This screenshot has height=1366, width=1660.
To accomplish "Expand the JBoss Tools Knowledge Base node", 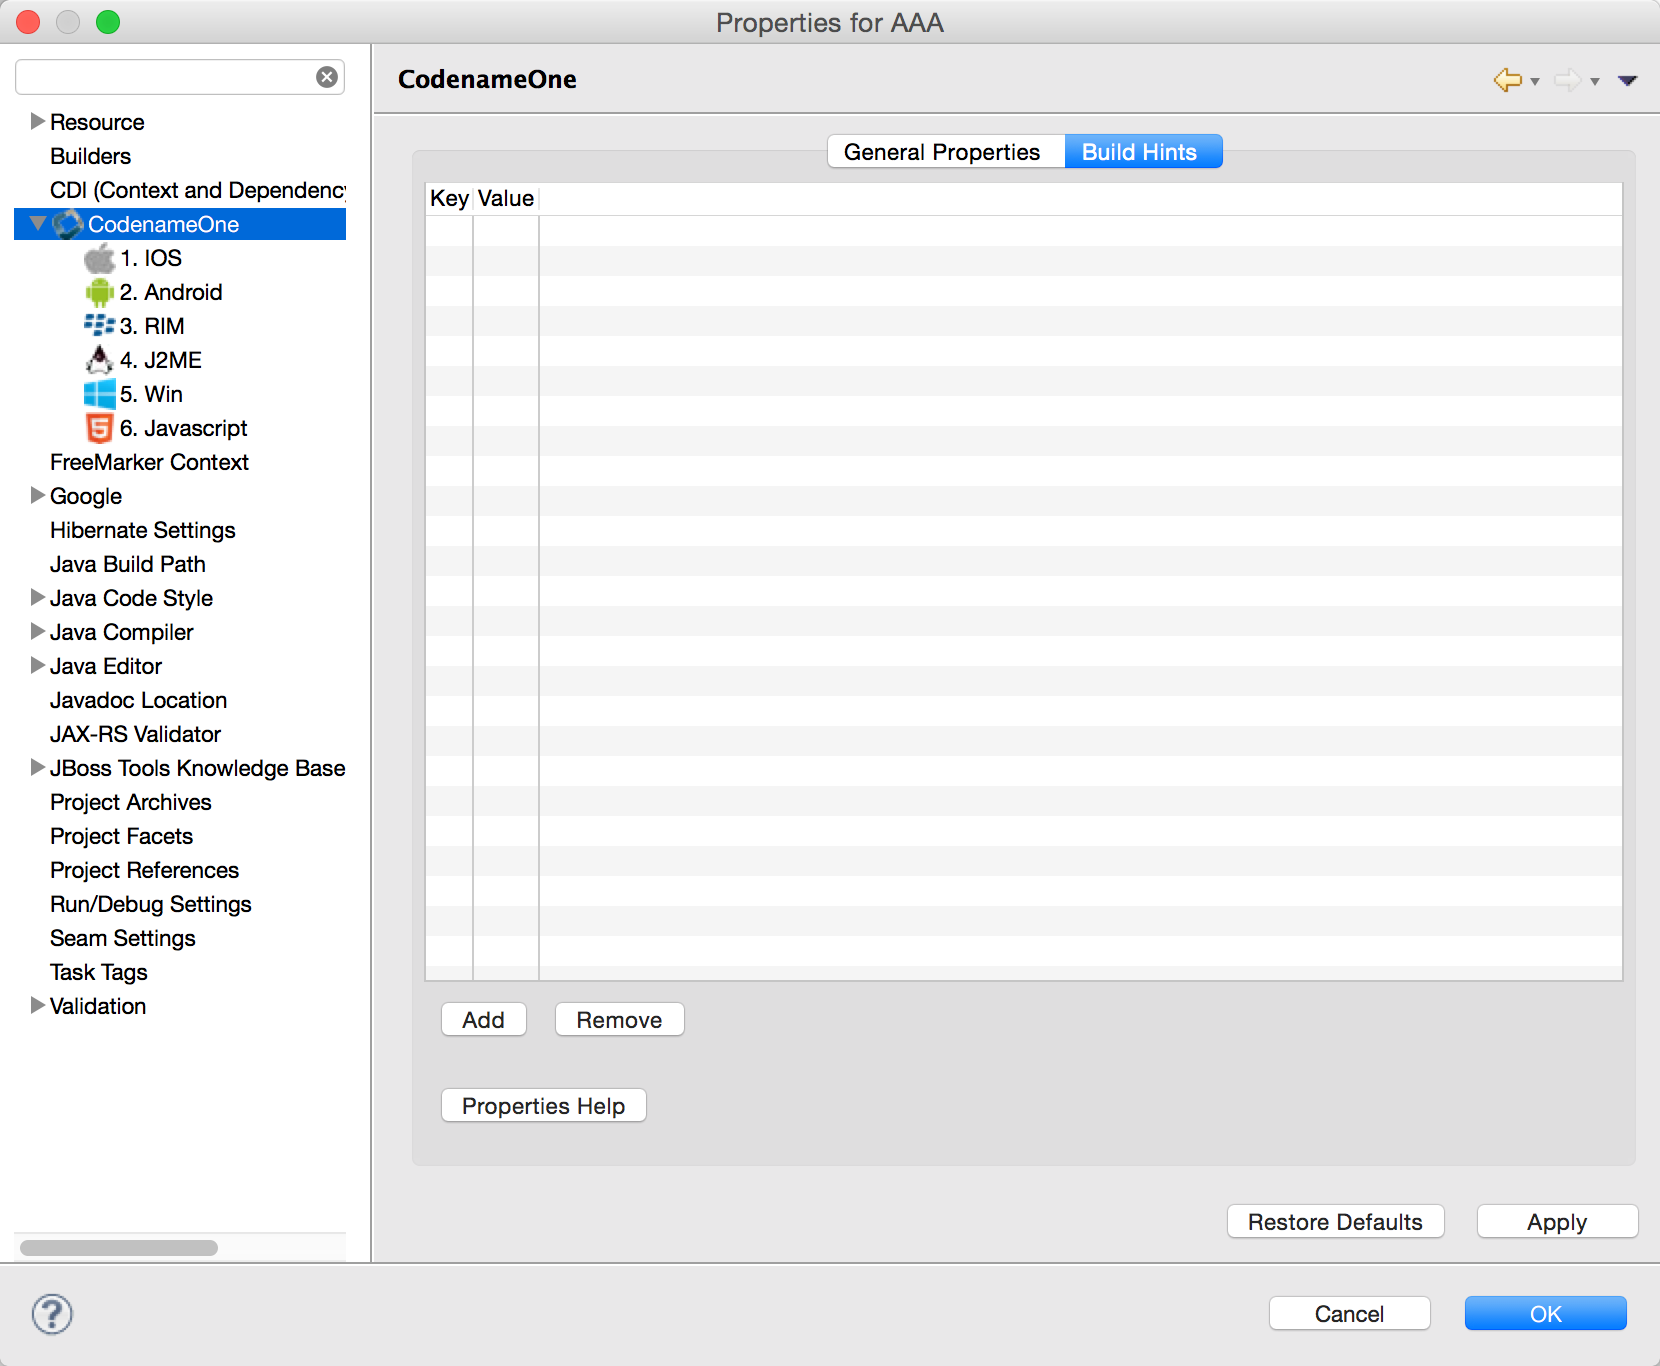I will click(x=38, y=767).
